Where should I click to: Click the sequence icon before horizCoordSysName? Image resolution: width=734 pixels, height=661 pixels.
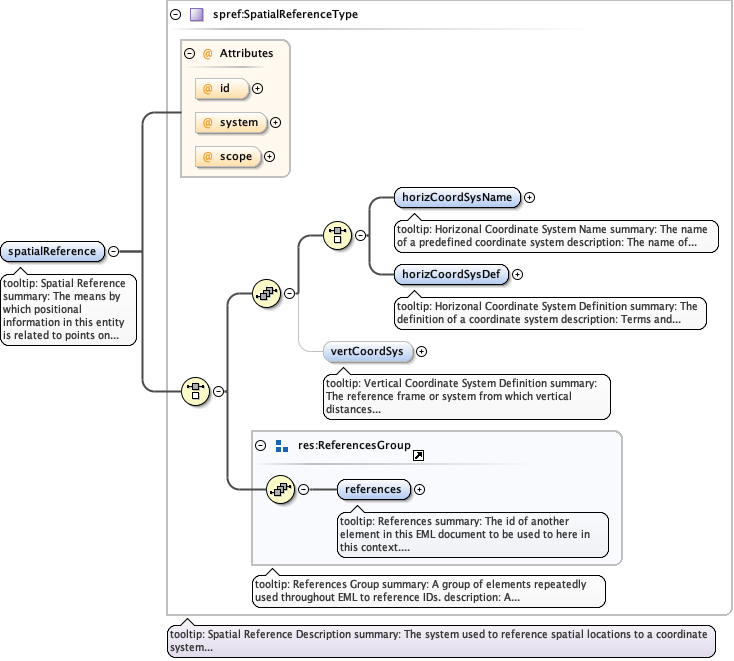click(x=337, y=236)
